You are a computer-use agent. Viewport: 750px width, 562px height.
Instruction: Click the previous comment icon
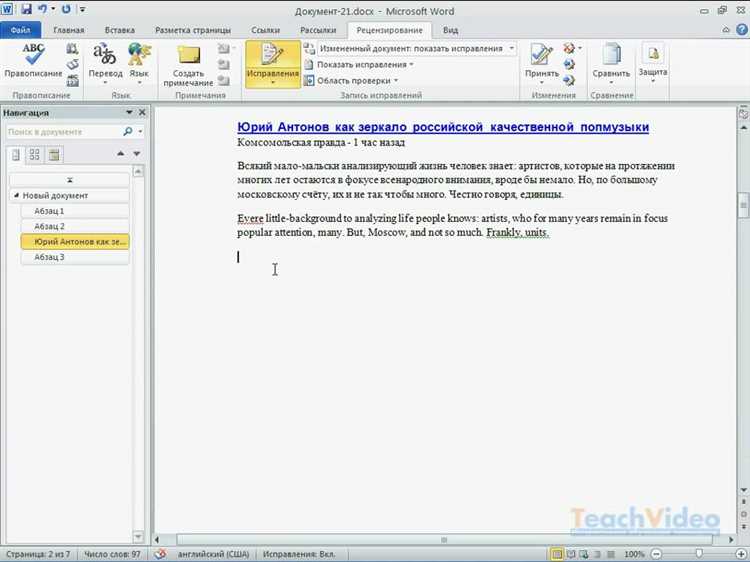click(223, 65)
